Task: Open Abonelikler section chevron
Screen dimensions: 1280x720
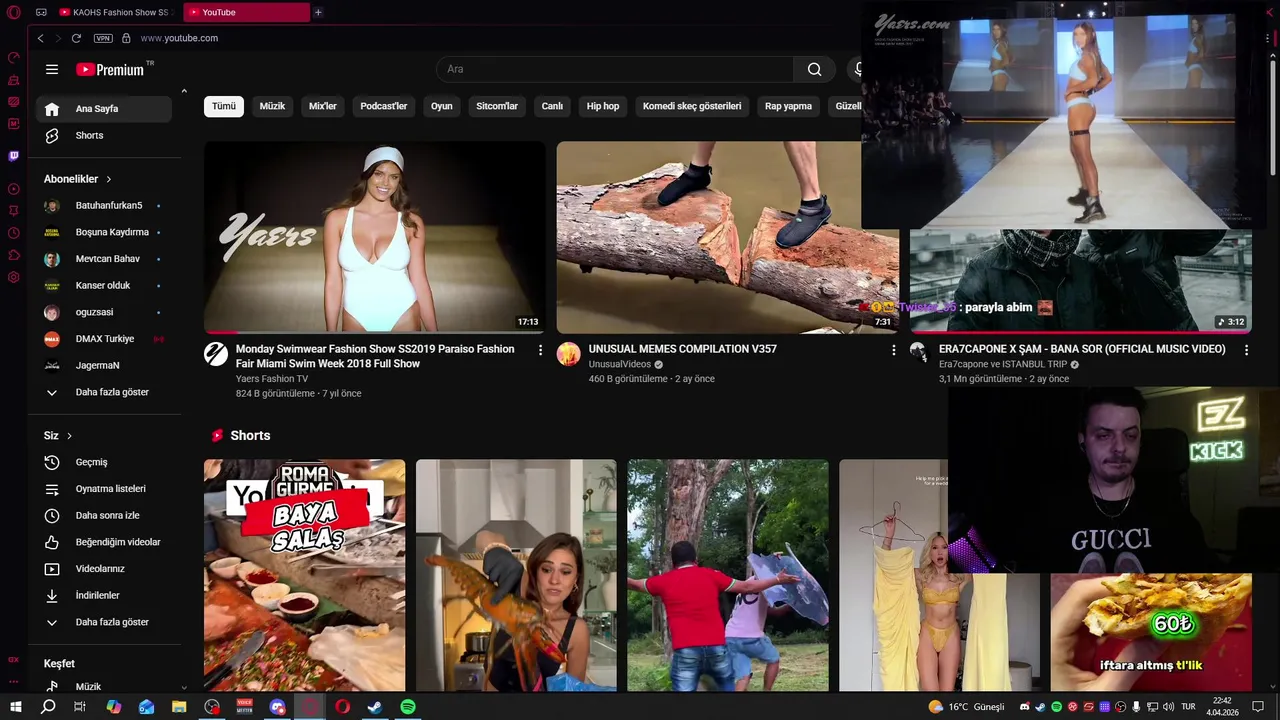Action: click(x=109, y=179)
